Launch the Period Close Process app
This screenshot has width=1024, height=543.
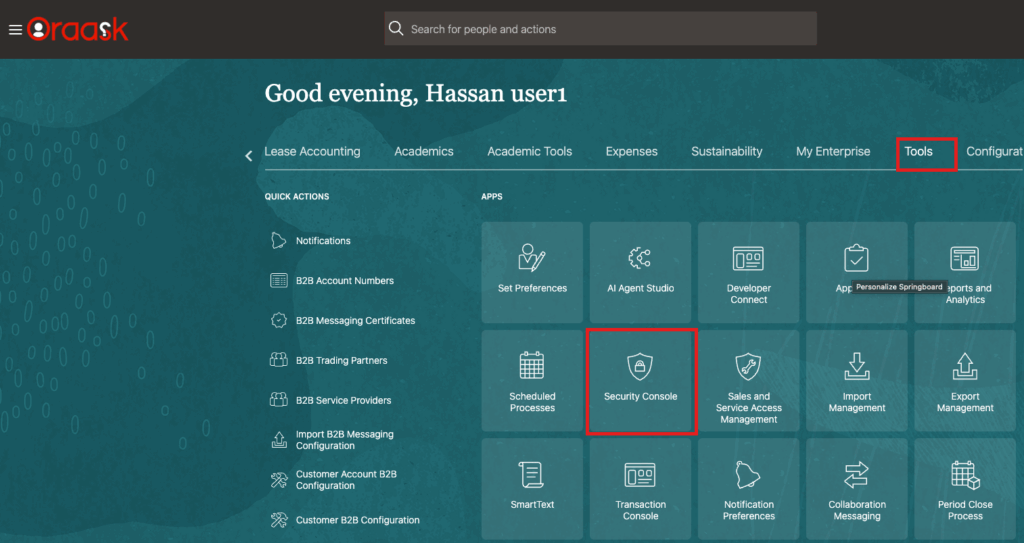pos(965,489)
